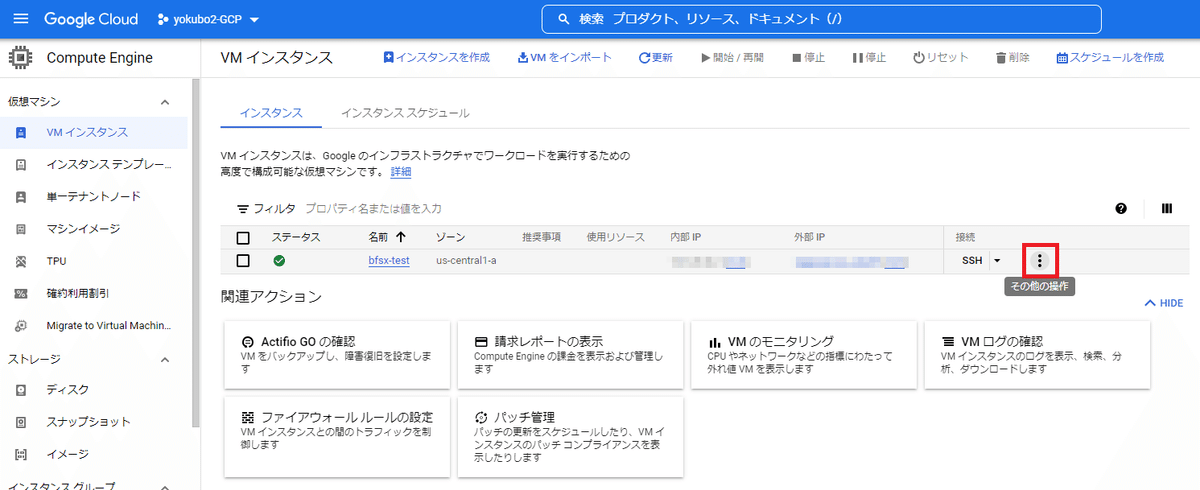
Task: Open the Actifio GO の確認 card
Action: click(x=337, y=355)
